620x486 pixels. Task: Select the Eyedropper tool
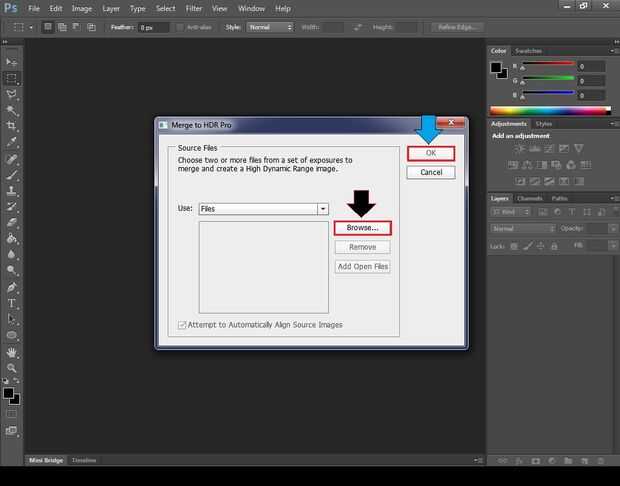click(11, 142)
